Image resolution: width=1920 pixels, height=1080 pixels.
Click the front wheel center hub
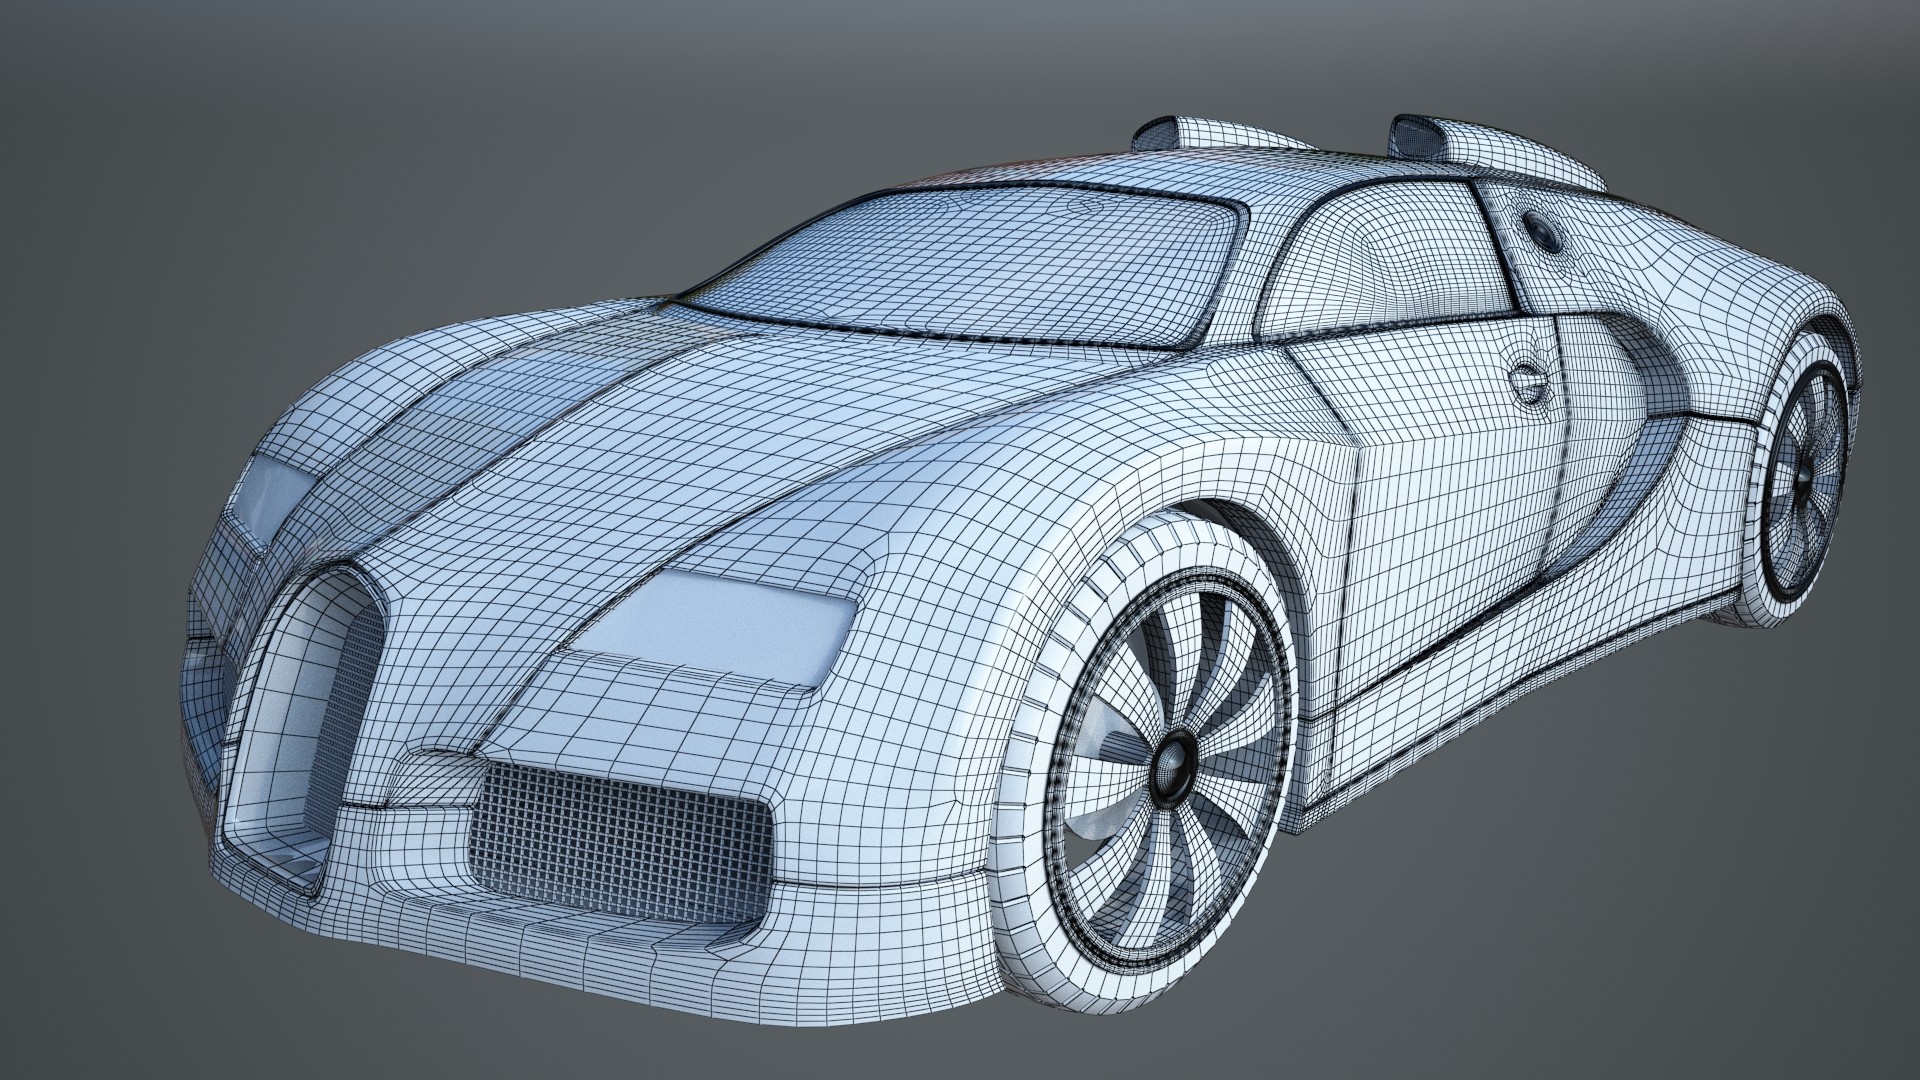1172,768
